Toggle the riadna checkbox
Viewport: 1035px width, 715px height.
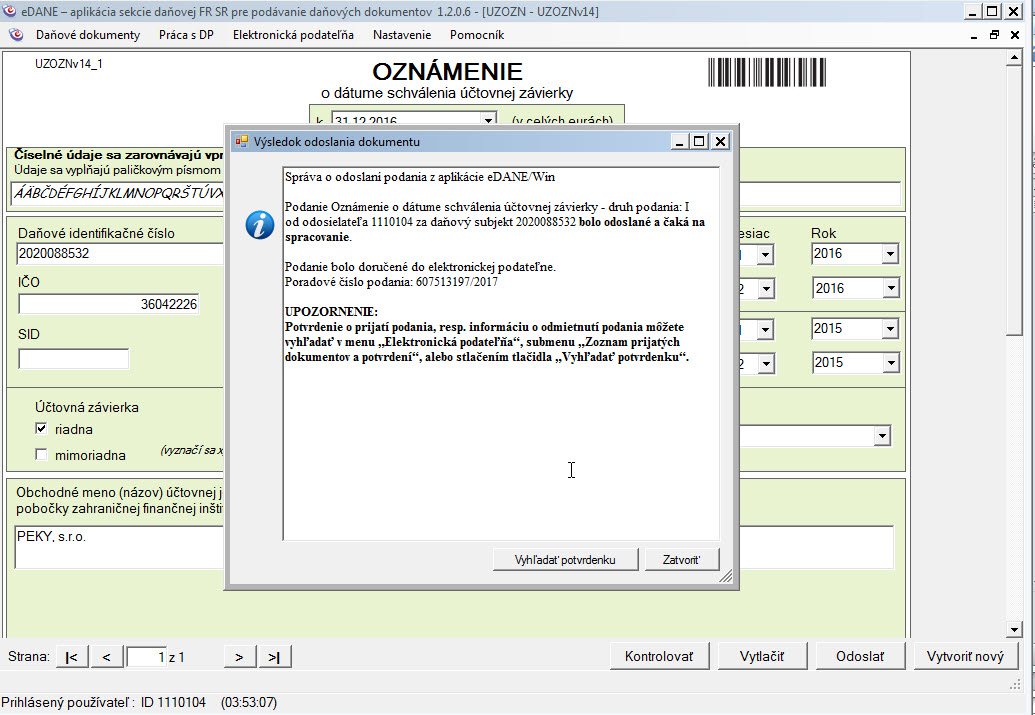coord(42,429)
